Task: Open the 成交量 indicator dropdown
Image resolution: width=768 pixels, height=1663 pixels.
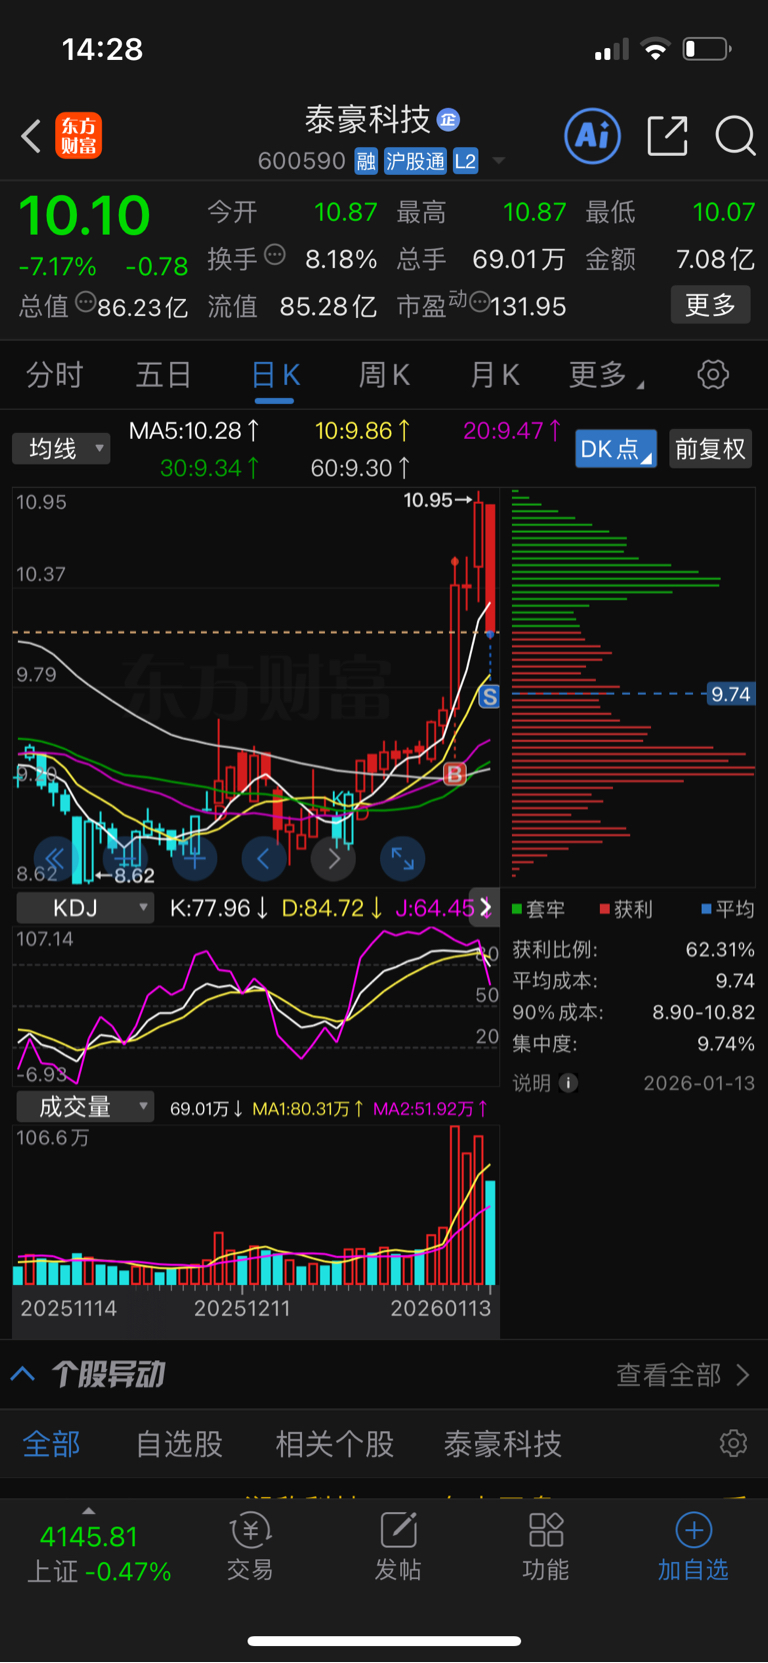Action: [x=85, y=1107]
